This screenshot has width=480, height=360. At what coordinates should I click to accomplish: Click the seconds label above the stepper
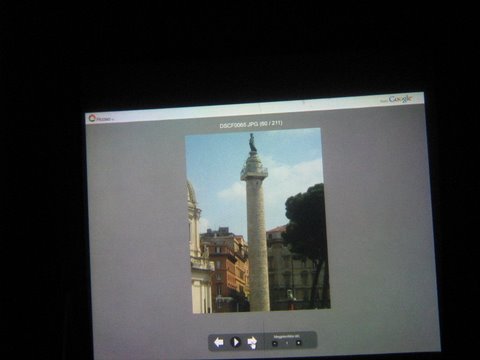(x=287, y=336)
